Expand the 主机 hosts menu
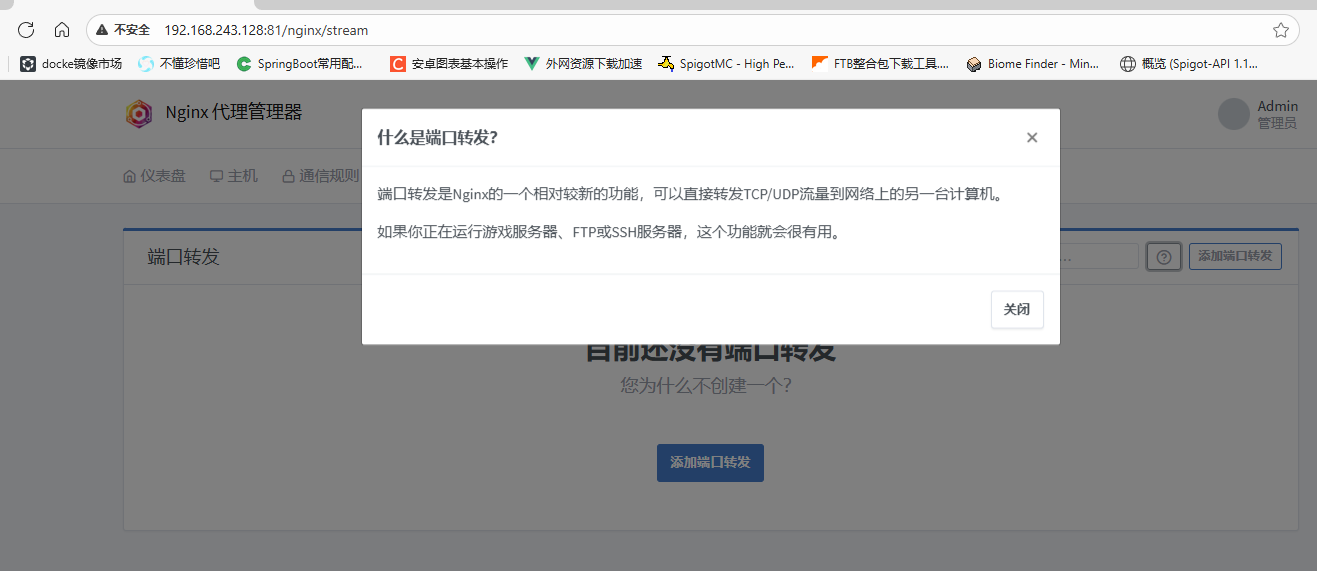Screen dimensions: 1317x571 click(x=233, y=176)
